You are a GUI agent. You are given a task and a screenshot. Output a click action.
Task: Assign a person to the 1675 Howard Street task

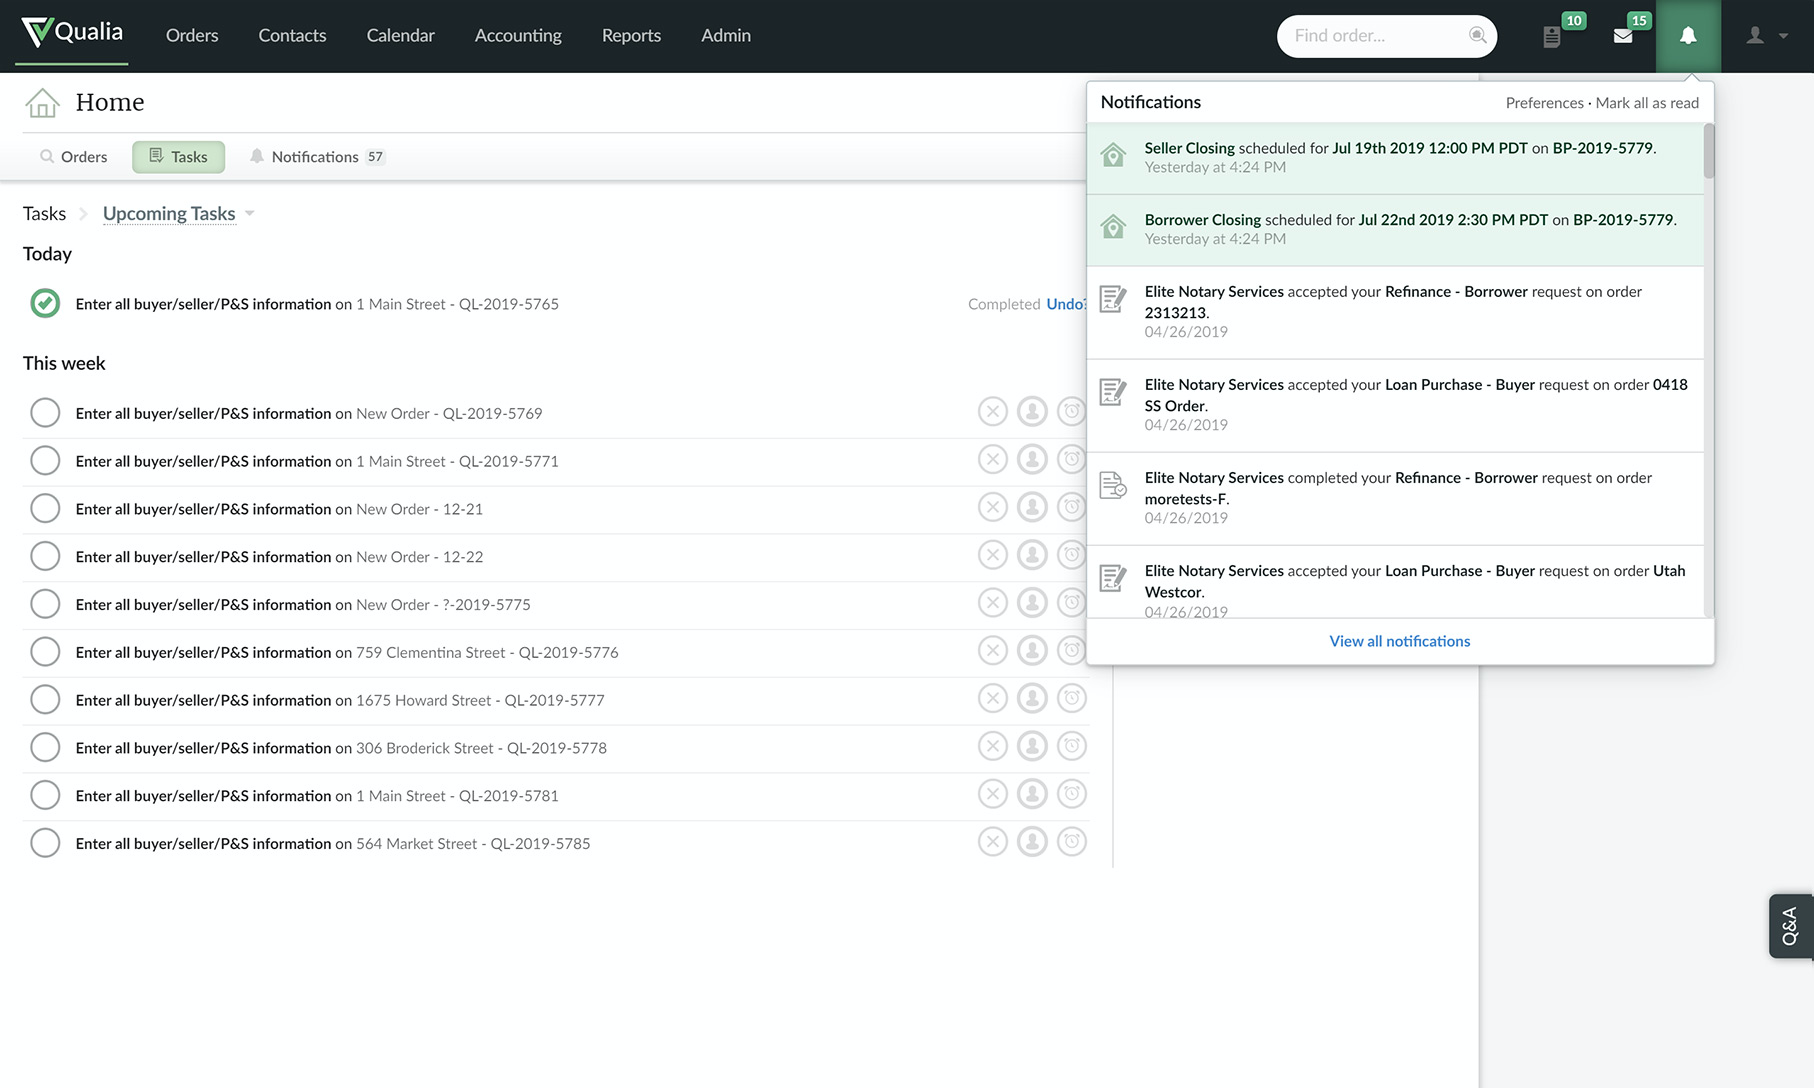pos(1032,697)
